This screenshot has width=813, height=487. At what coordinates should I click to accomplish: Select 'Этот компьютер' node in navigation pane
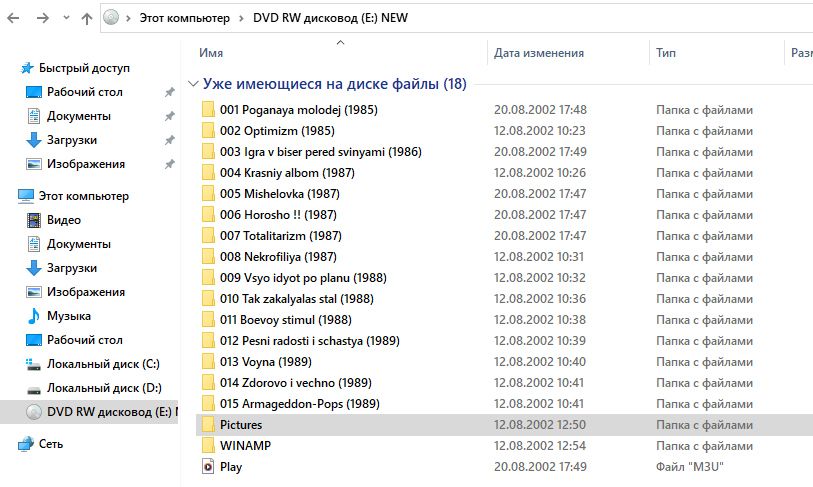point(83,196)
